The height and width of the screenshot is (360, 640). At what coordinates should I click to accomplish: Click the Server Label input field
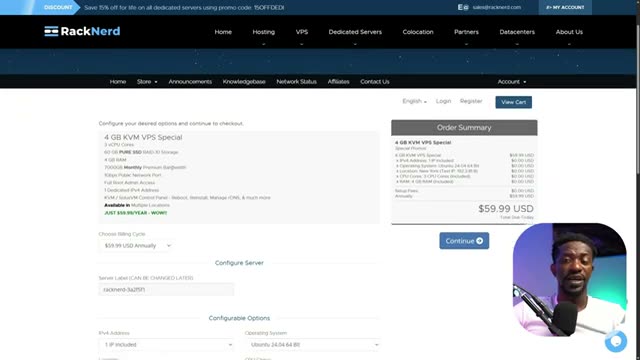(x=167, y=289)
